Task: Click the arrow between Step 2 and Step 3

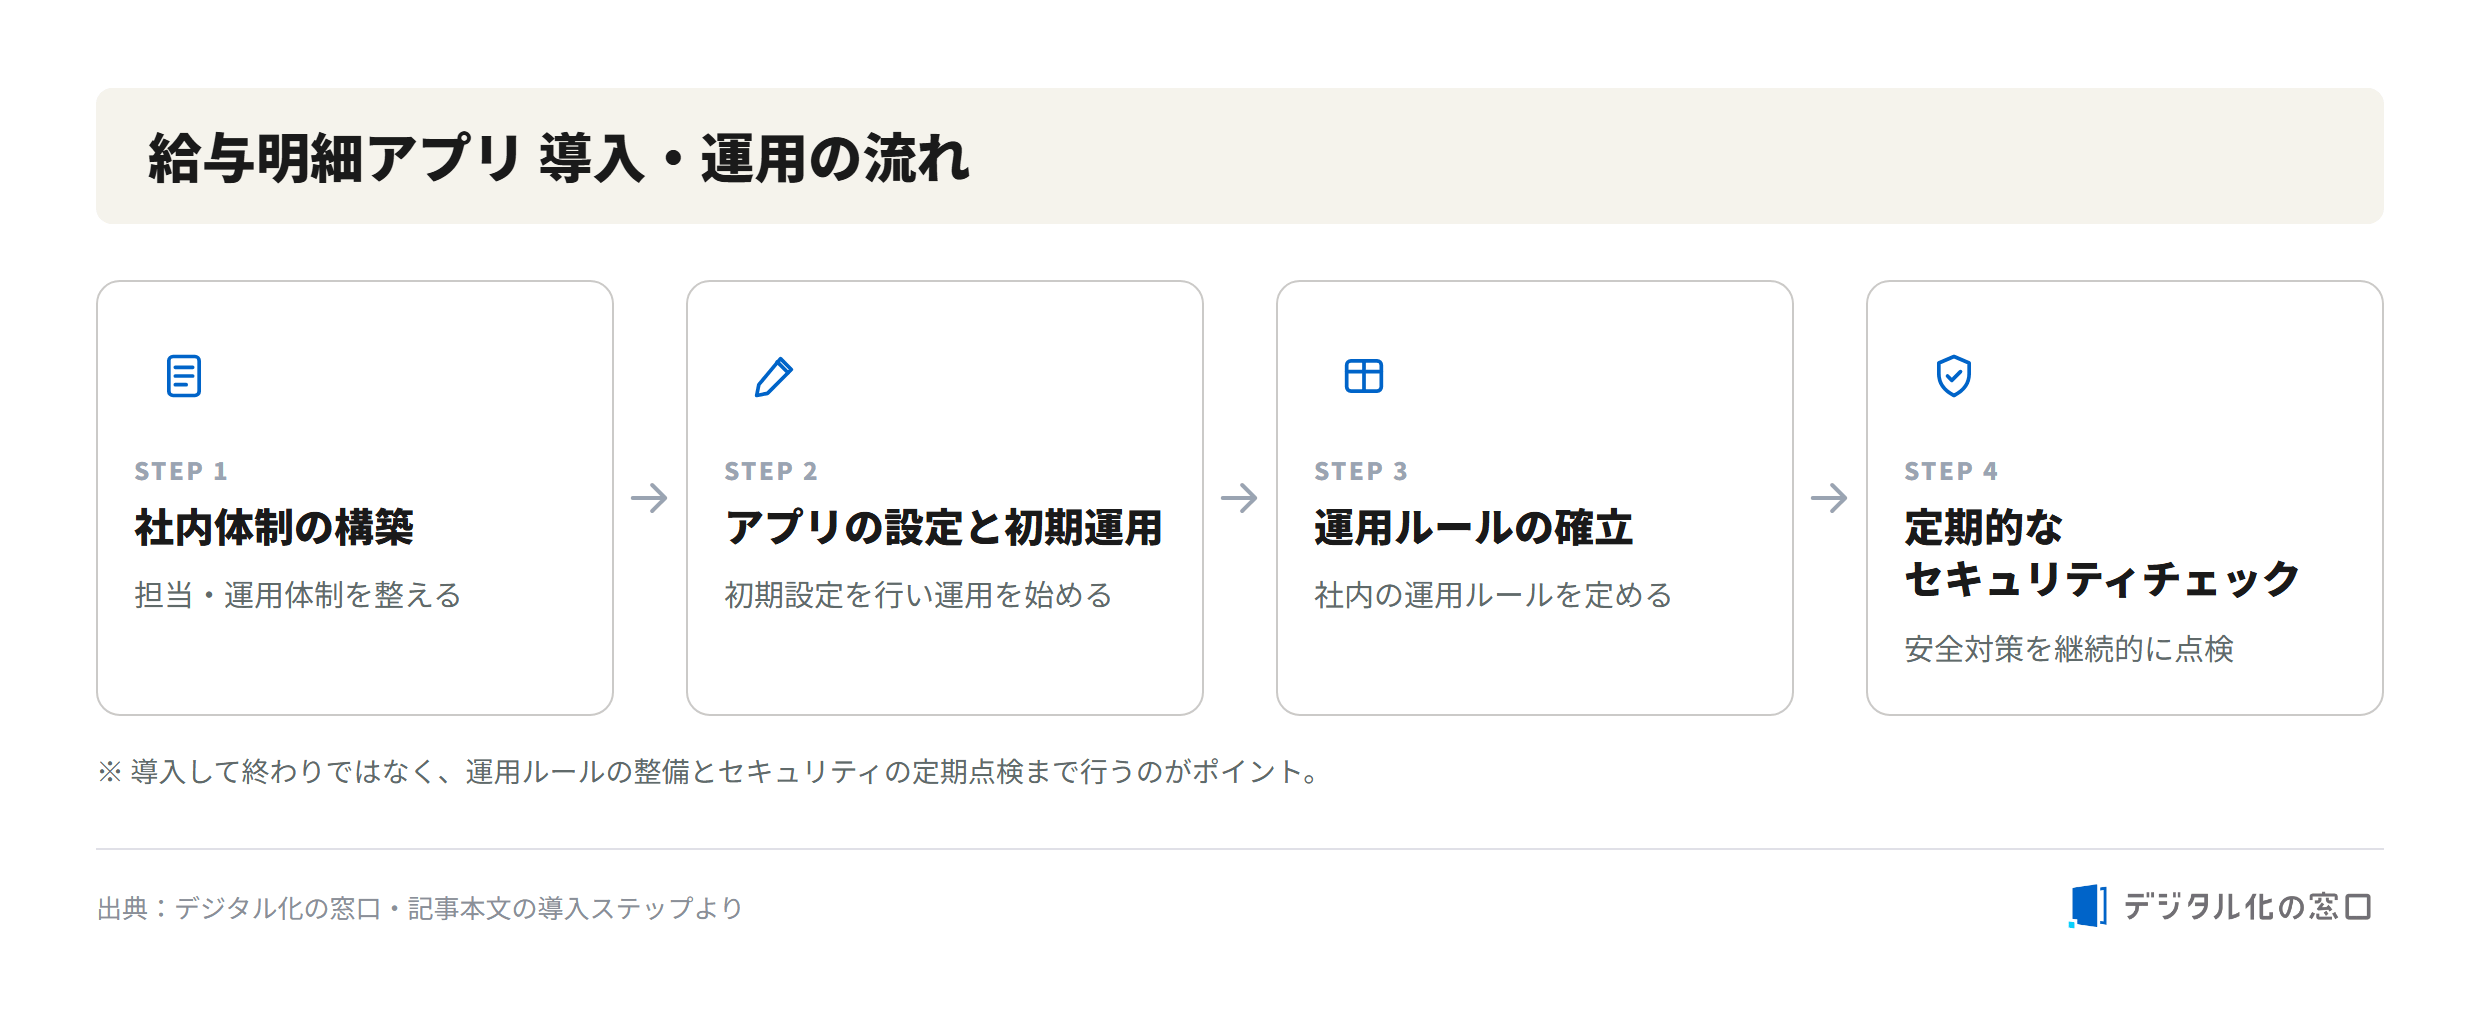Action: (1239, 497)
